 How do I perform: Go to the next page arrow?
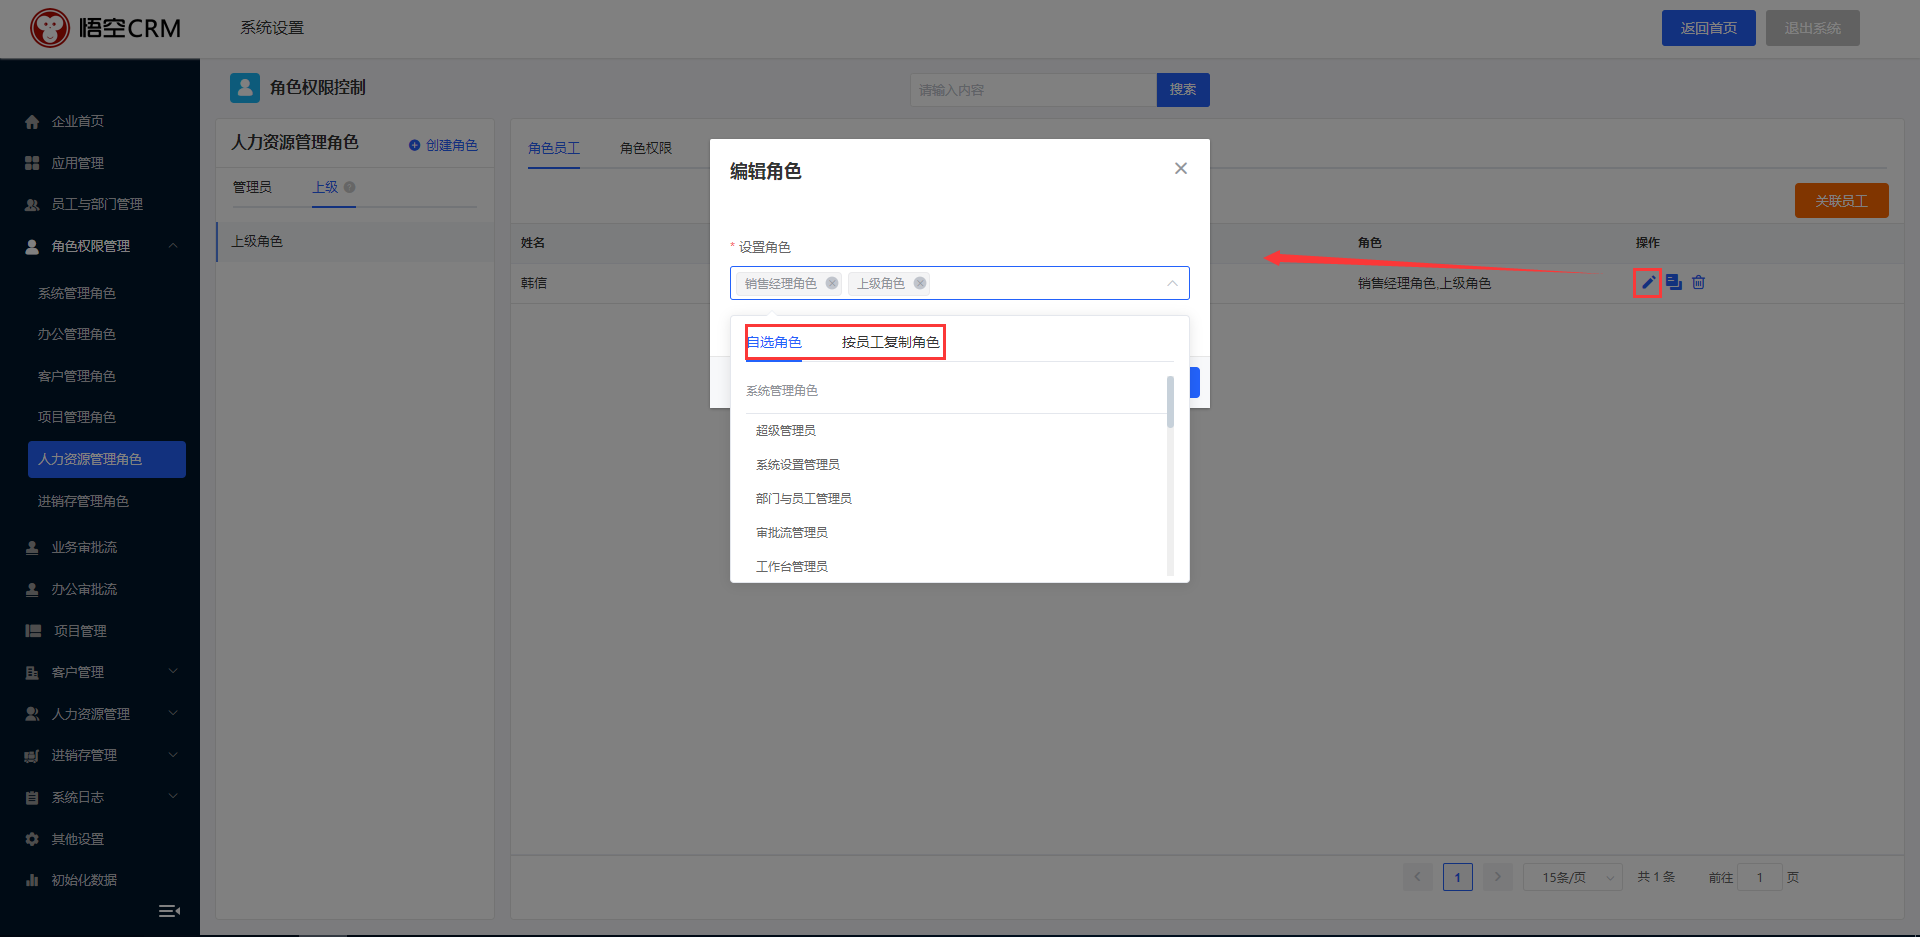pos(1497,877)
